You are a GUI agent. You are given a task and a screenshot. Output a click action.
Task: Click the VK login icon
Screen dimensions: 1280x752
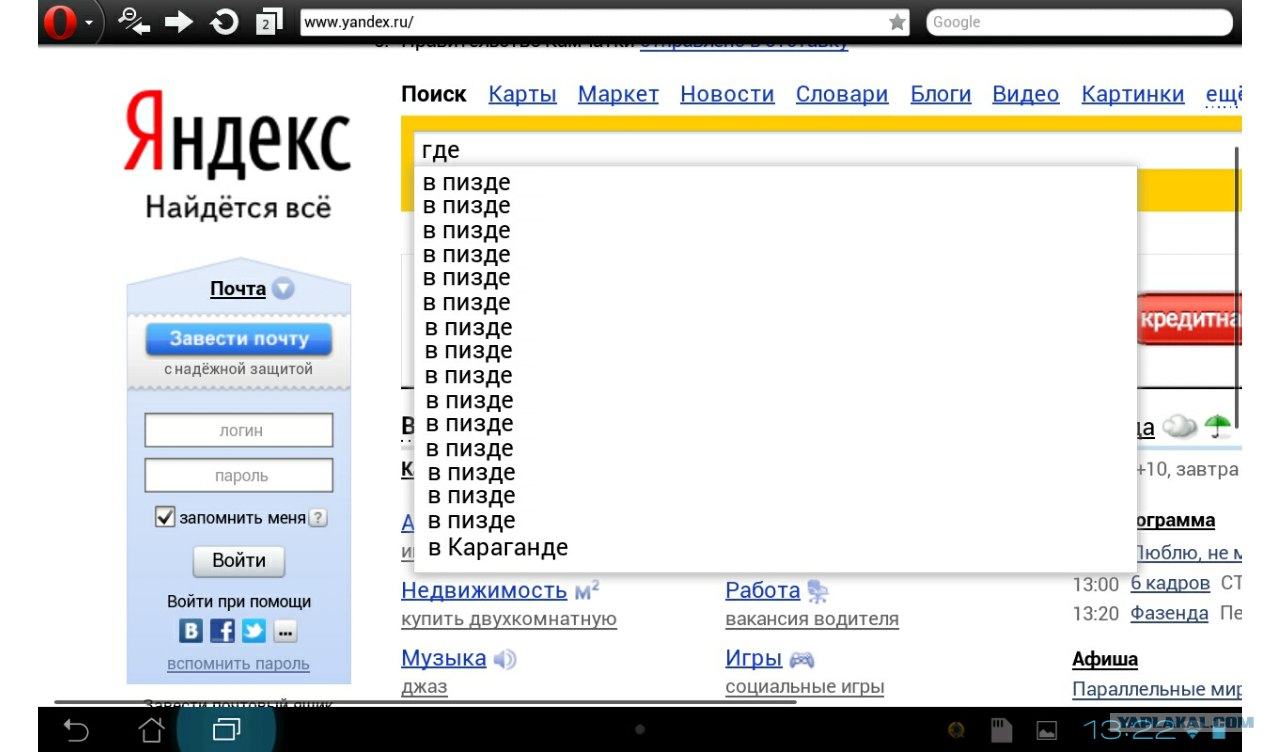coord(191,631)
